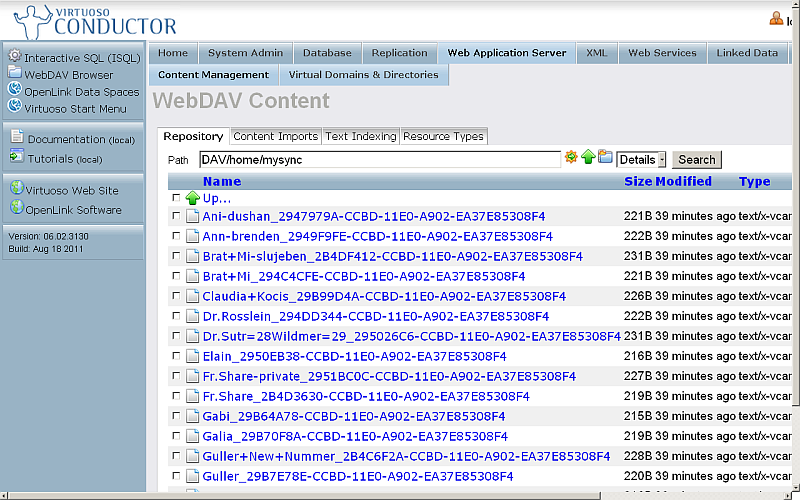Click the Interactive SQL gear icon
800x500 pixels.
[15, 57]
